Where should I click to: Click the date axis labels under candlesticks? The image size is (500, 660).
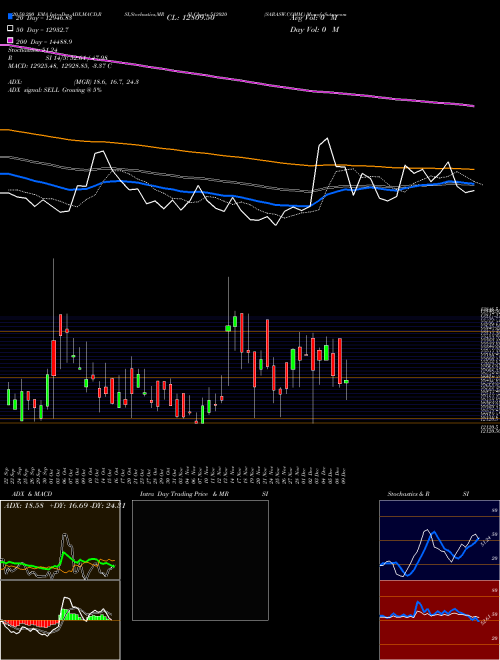[176, 475]
